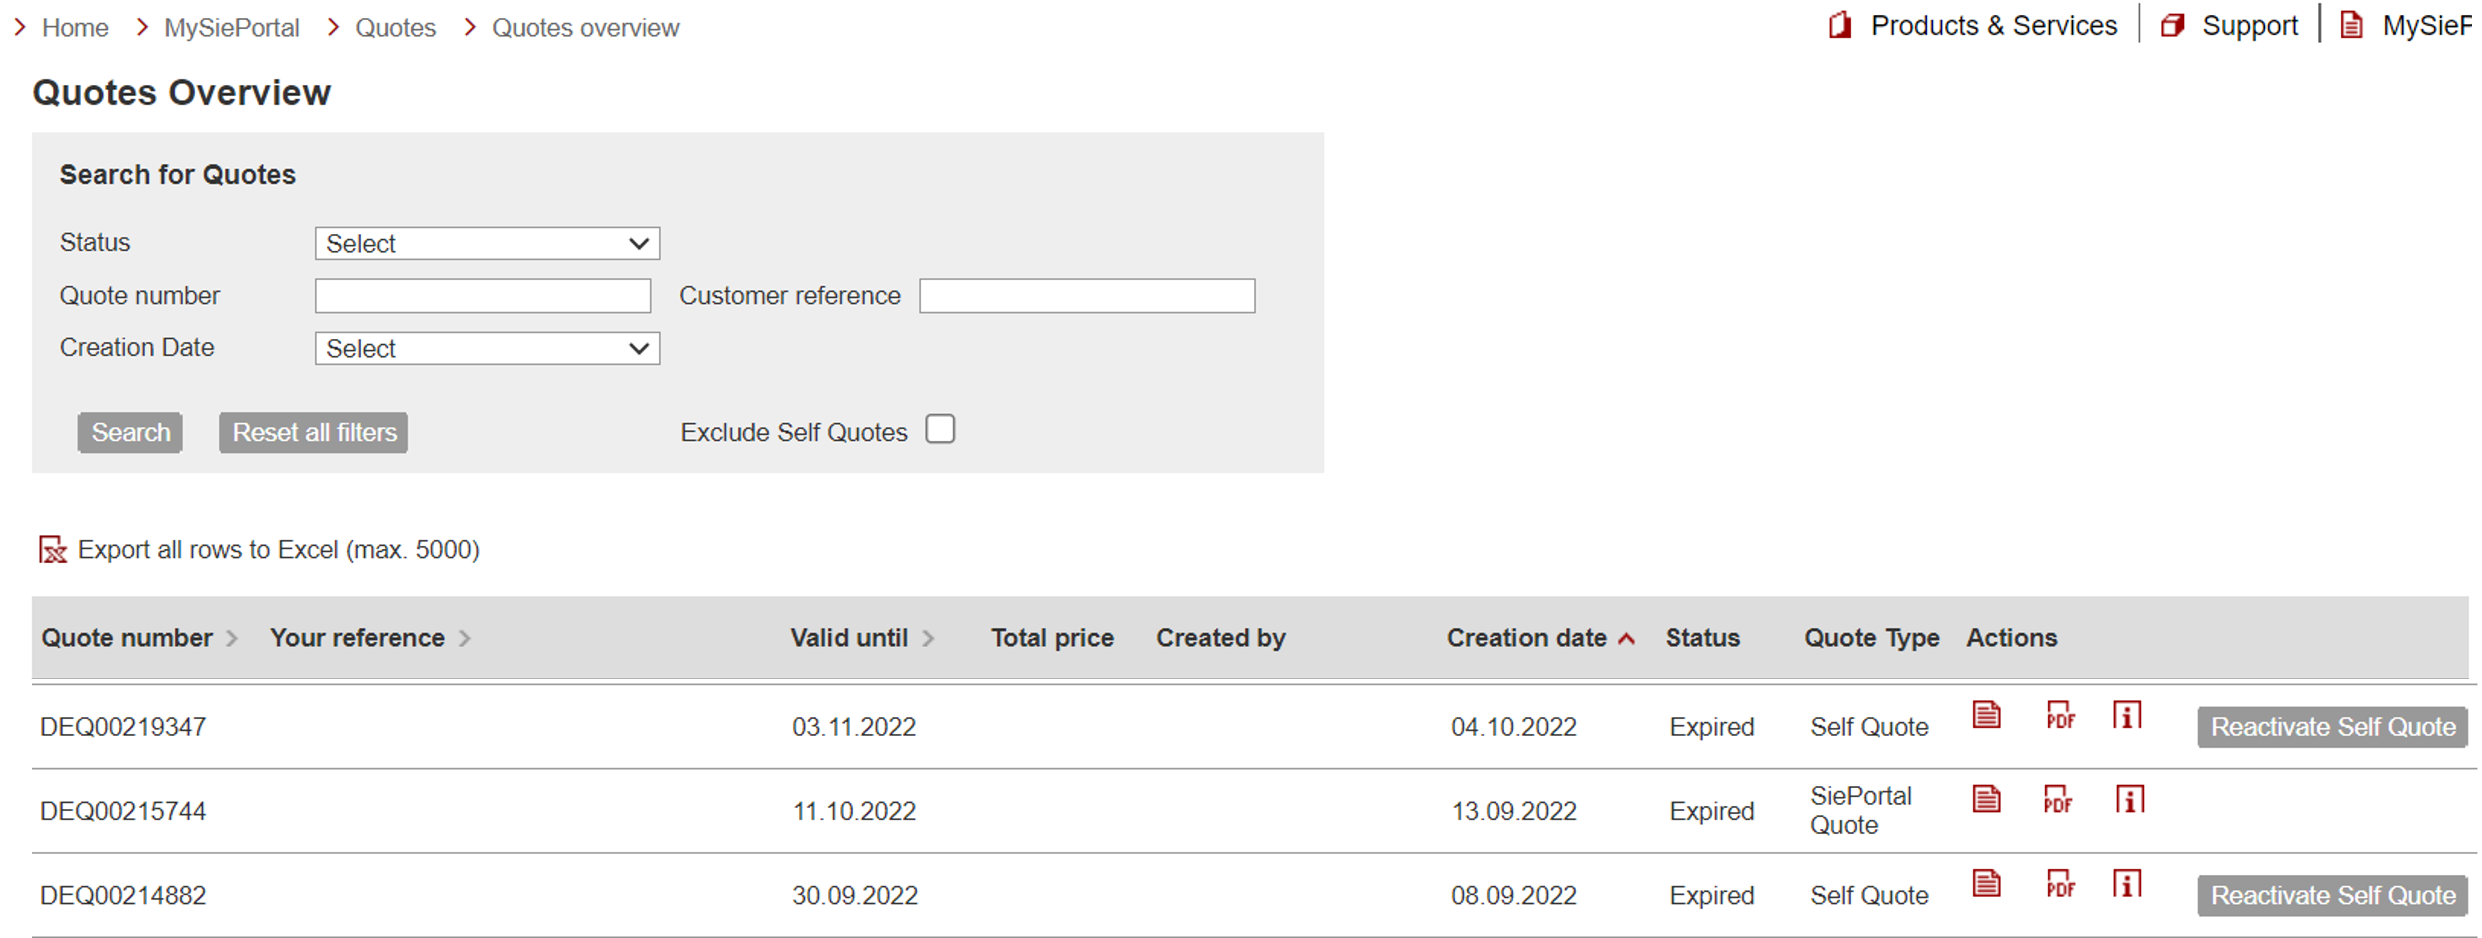This screenshot has height=938, width=2482.
Task: Download PDF for quote DEQ00215744
Action: click(x=2058, y=800)
